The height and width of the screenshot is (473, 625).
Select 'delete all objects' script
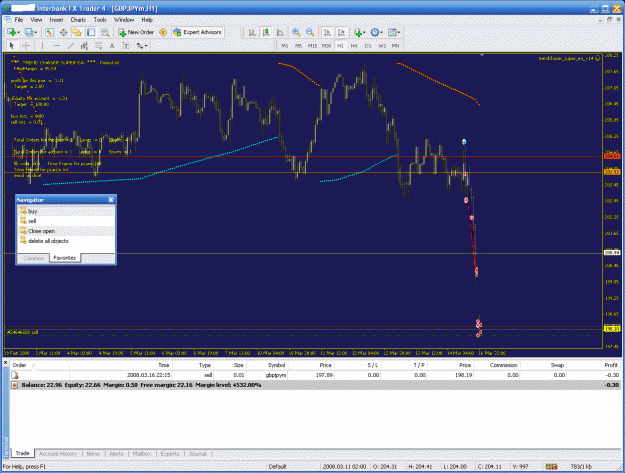coord(48,241)
